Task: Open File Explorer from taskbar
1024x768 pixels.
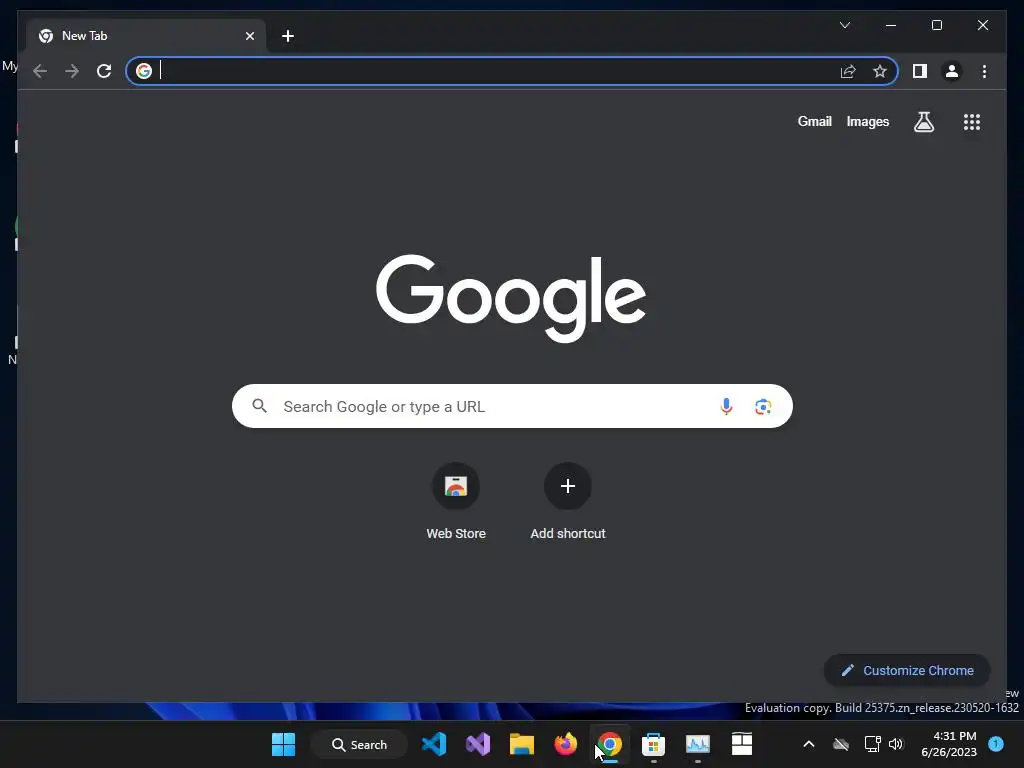Action: click(x=522, y=744)
